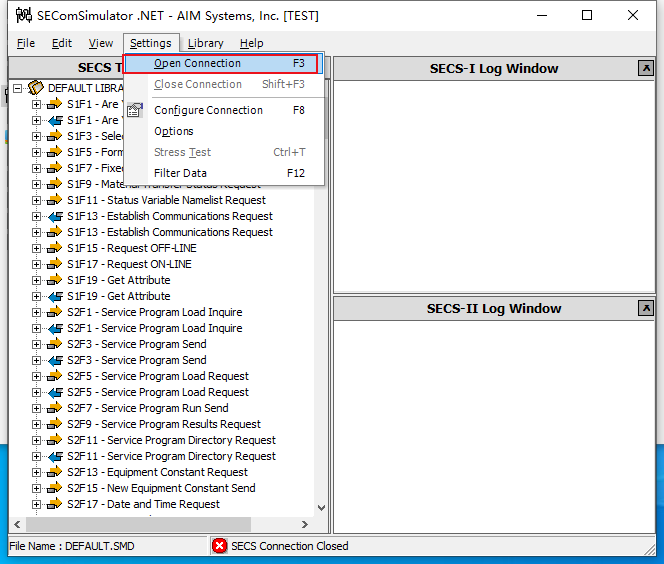
Task: Select S1F15 - Request OFF-LINE
Action: point(132,248)
